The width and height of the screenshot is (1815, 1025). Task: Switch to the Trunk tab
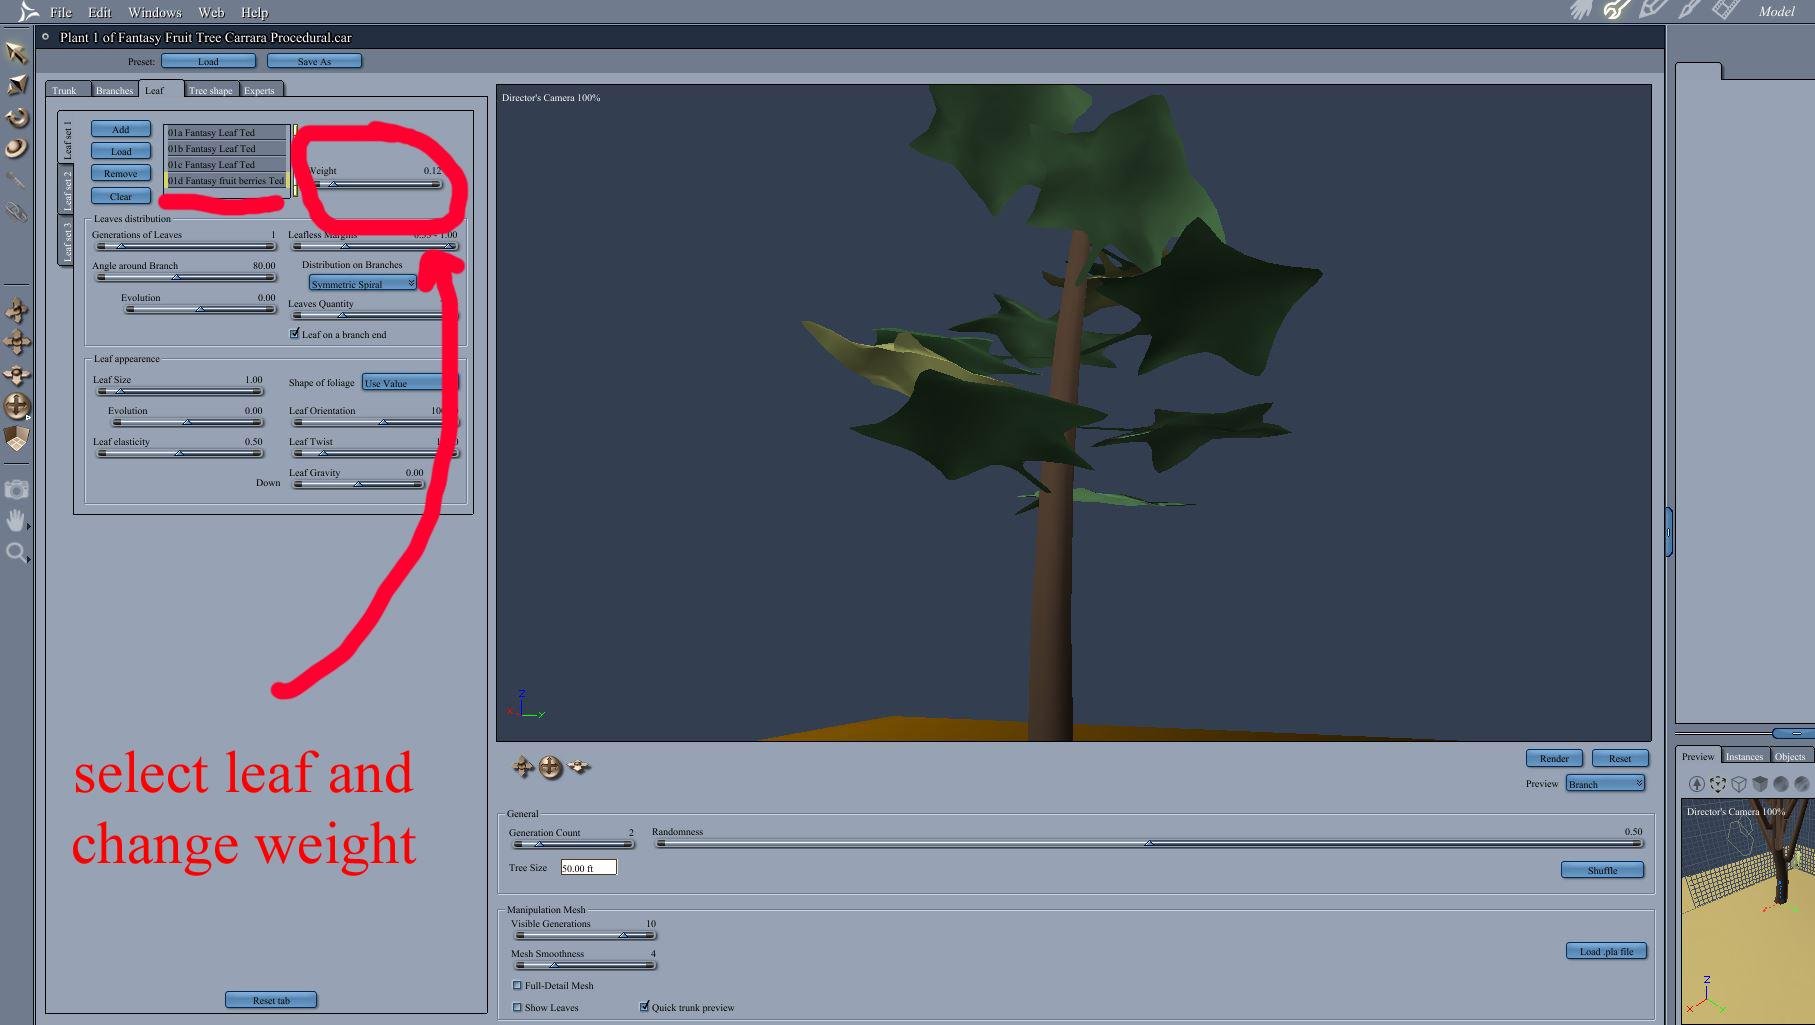[65, 90]
